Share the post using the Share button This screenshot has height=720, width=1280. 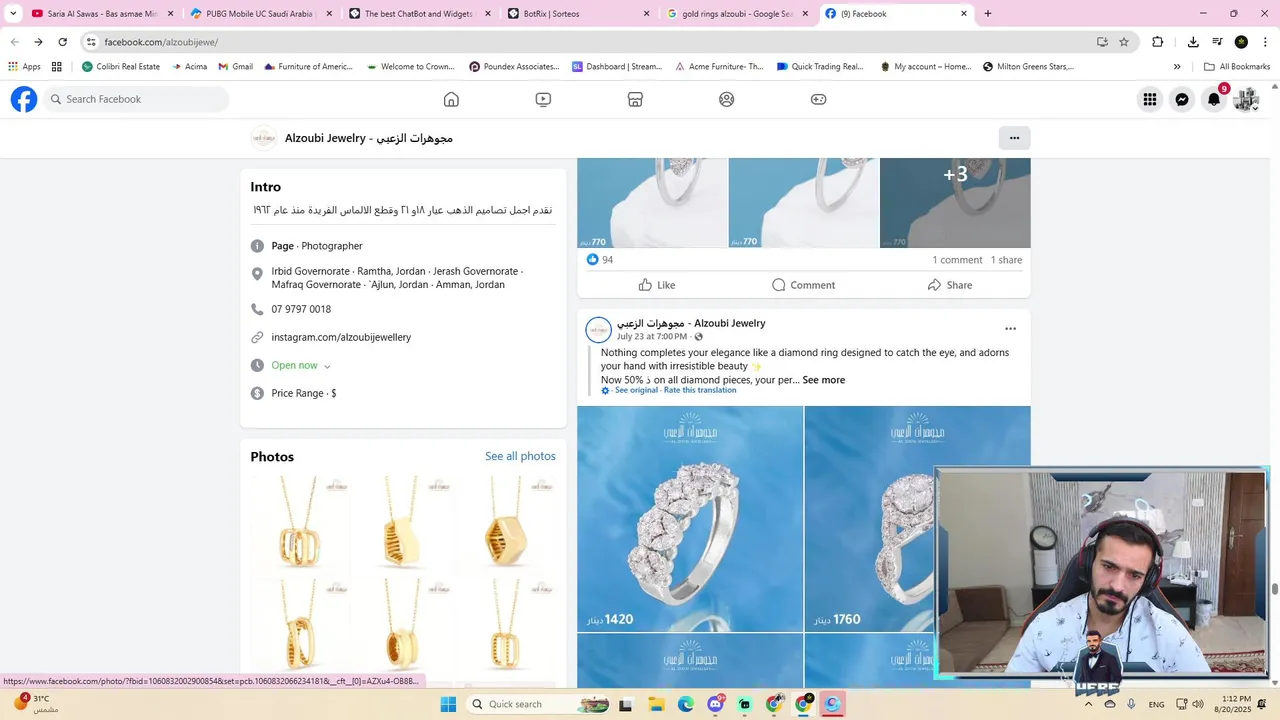coord(950,285)
